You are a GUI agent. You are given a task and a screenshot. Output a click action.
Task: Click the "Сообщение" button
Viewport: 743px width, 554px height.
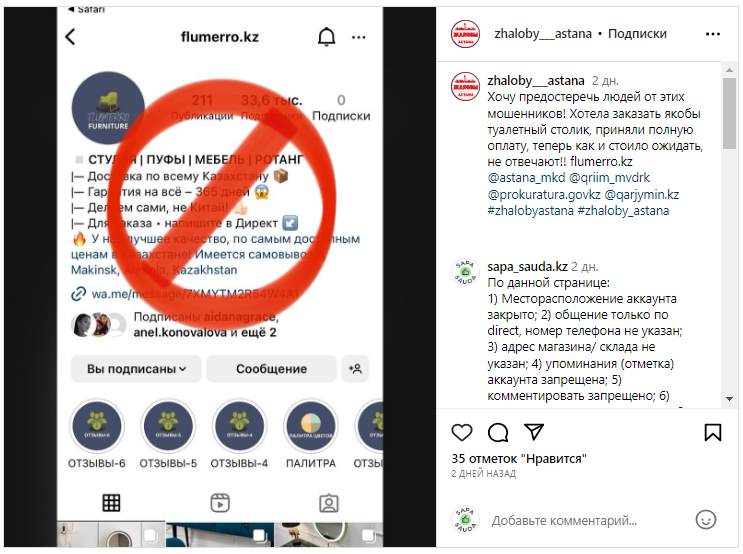tap(272, 369)
